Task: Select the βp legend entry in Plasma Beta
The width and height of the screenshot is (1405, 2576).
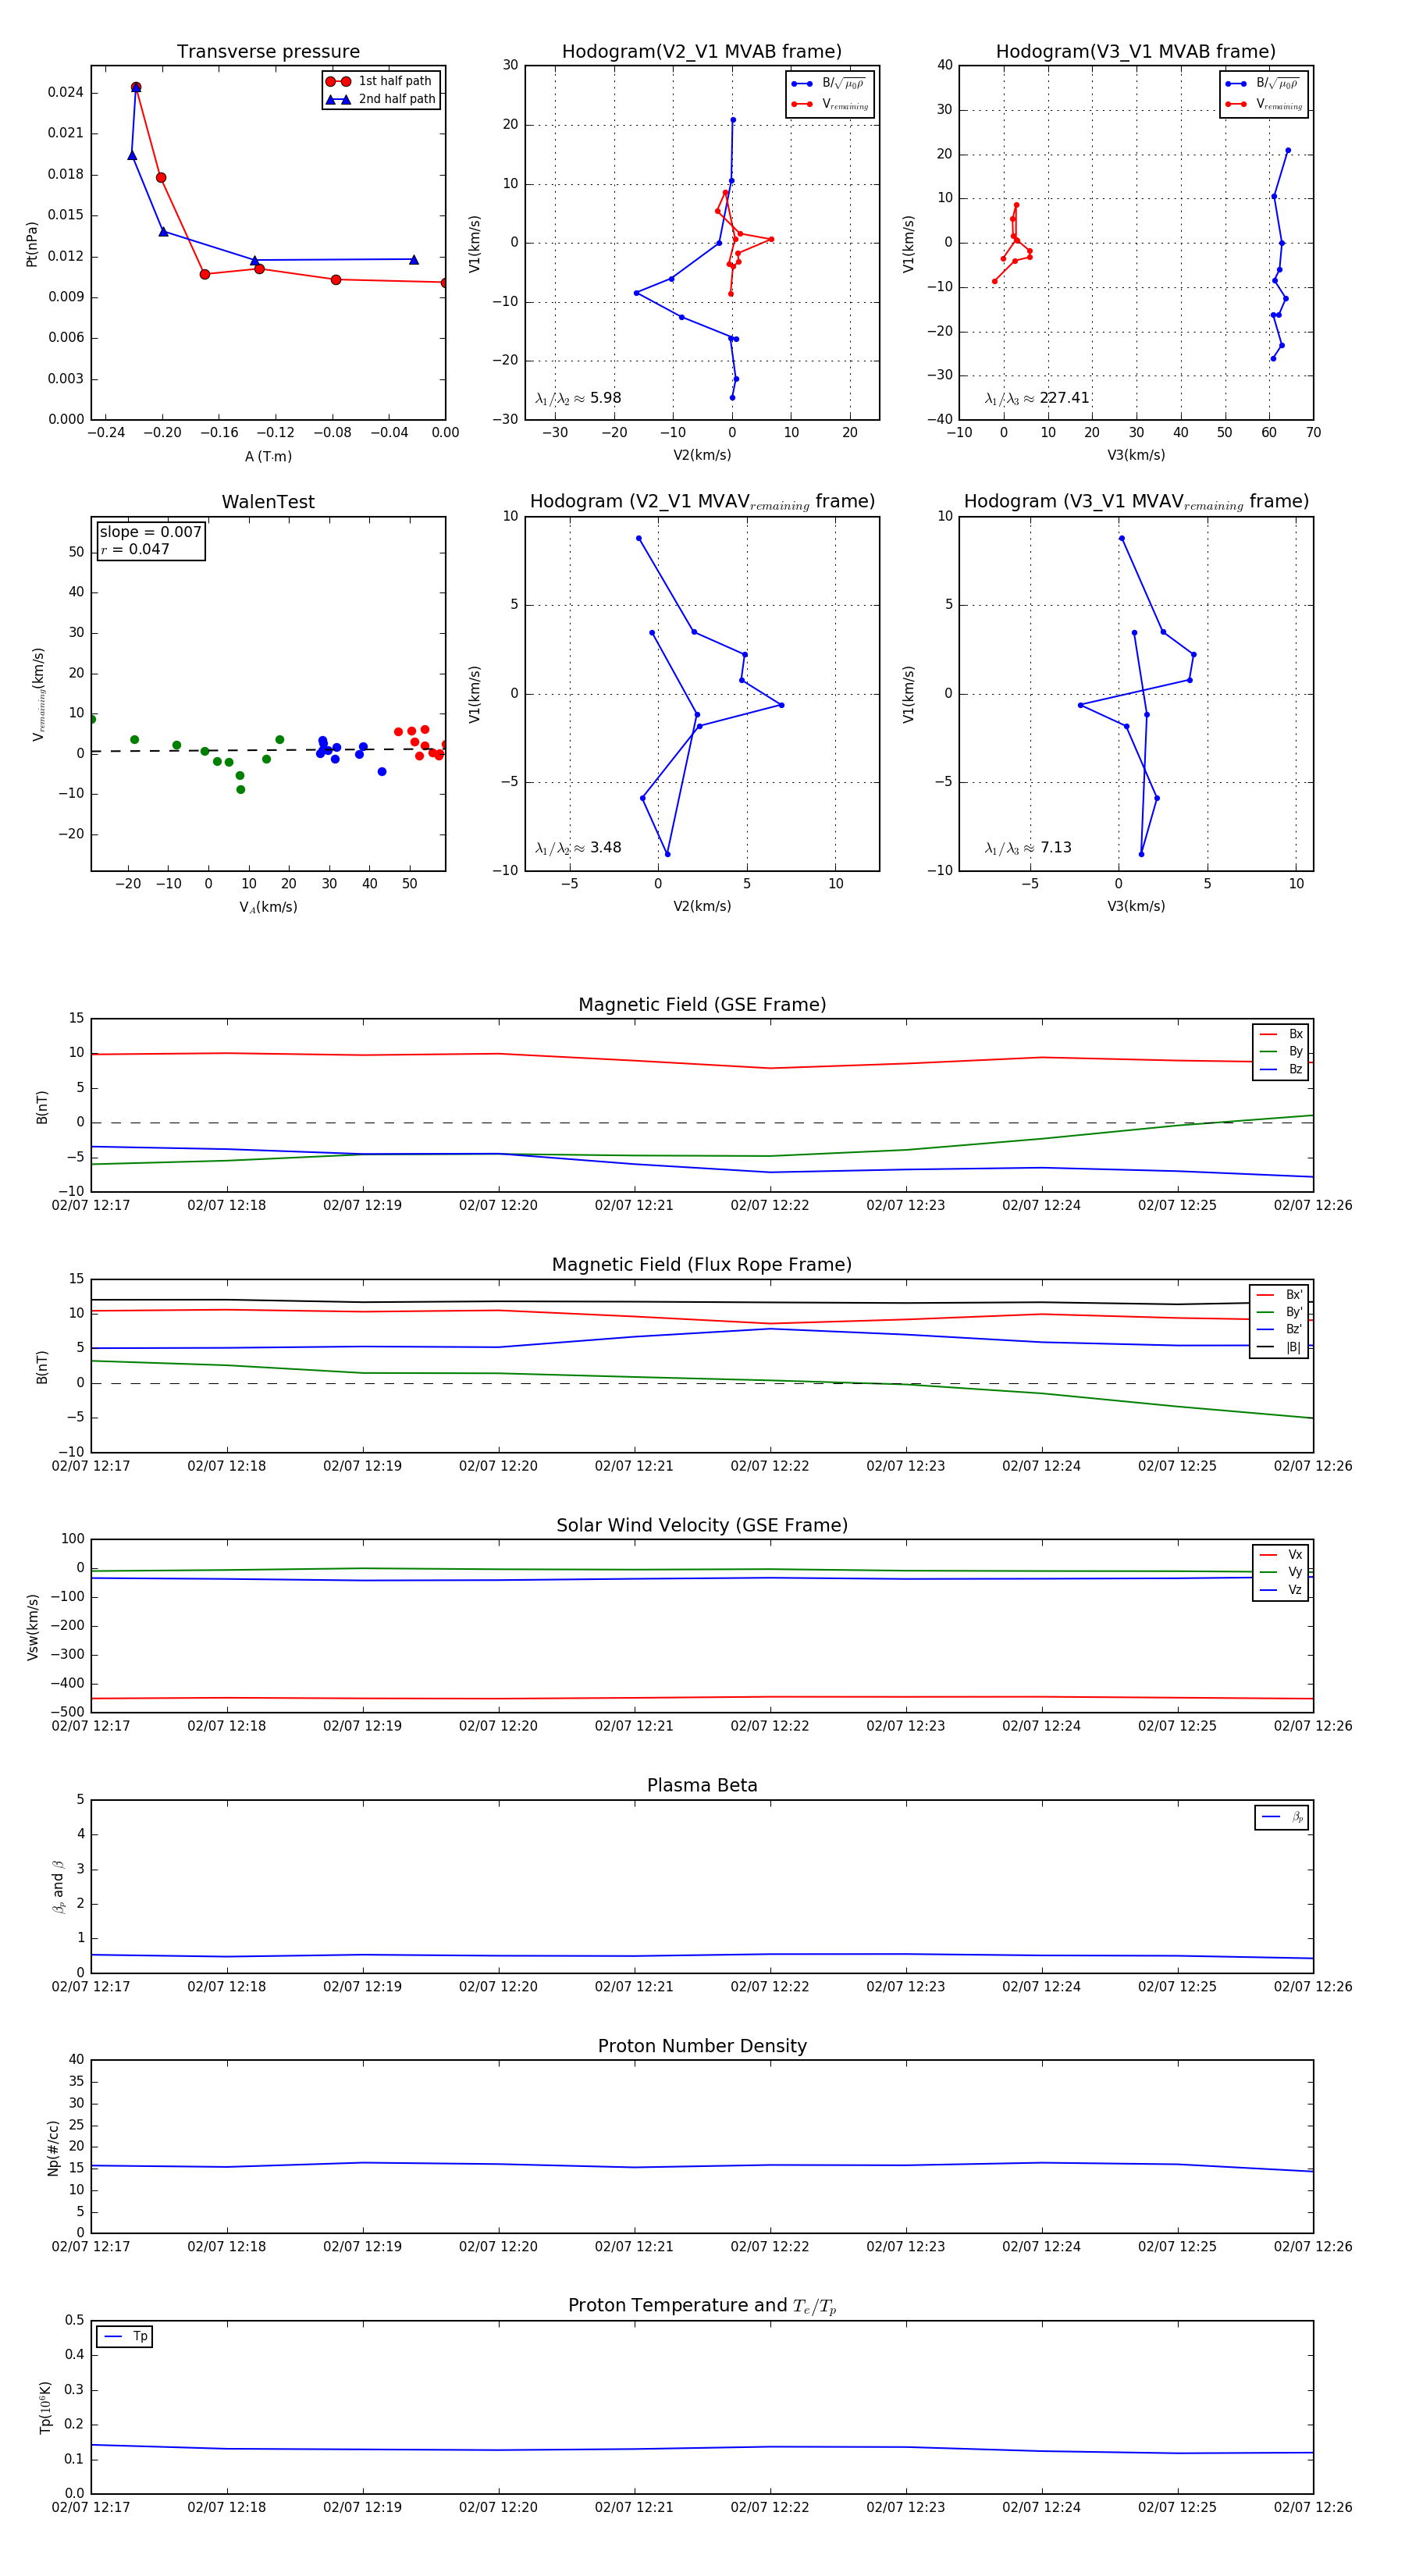Action: pyautogui.click(x=1283, y=1817)
